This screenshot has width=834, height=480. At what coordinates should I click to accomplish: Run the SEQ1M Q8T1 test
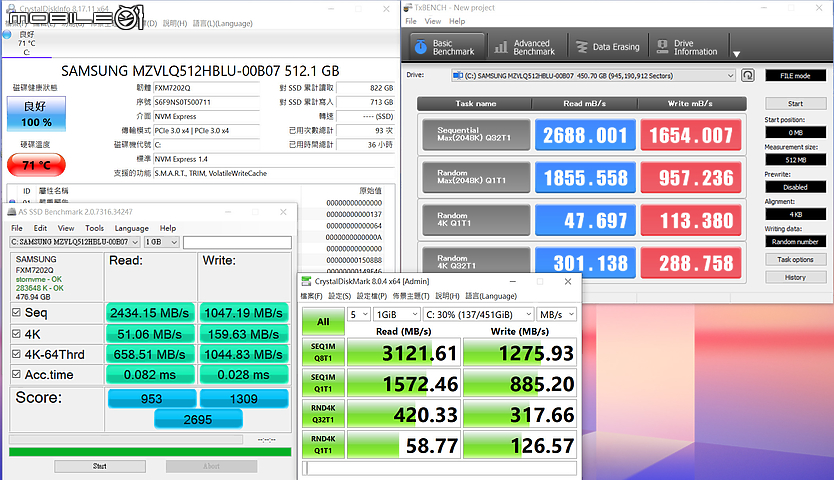(x=323, y=352)
